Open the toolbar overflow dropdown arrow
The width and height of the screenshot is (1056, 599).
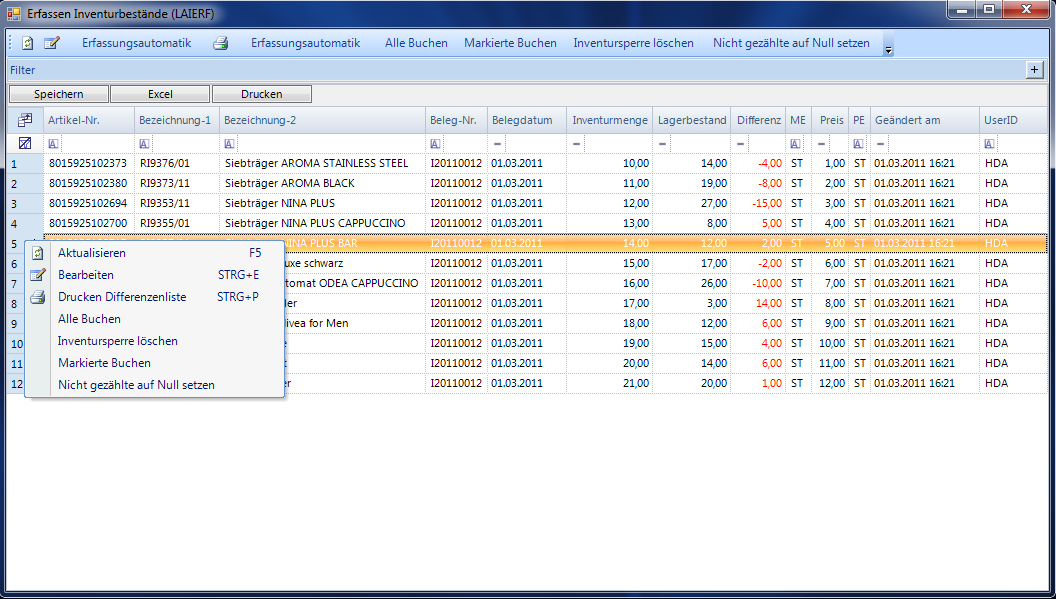pyautogui.click(x=888, y=48)
